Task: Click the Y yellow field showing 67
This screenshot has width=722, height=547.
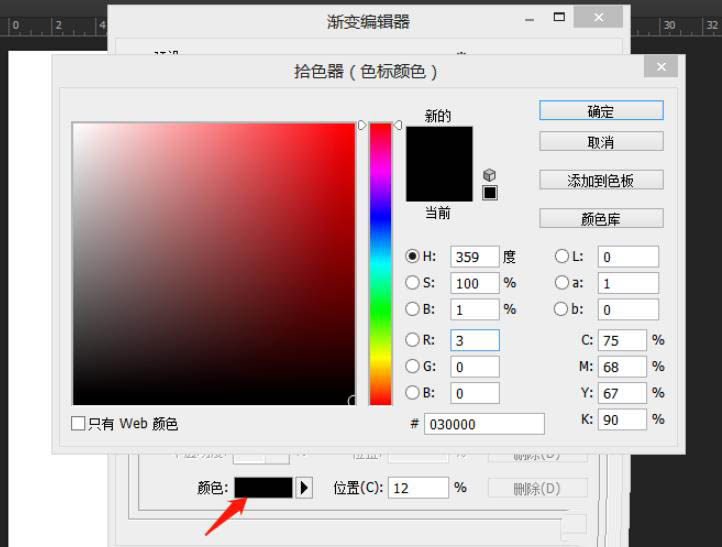Action: (622, 393)
